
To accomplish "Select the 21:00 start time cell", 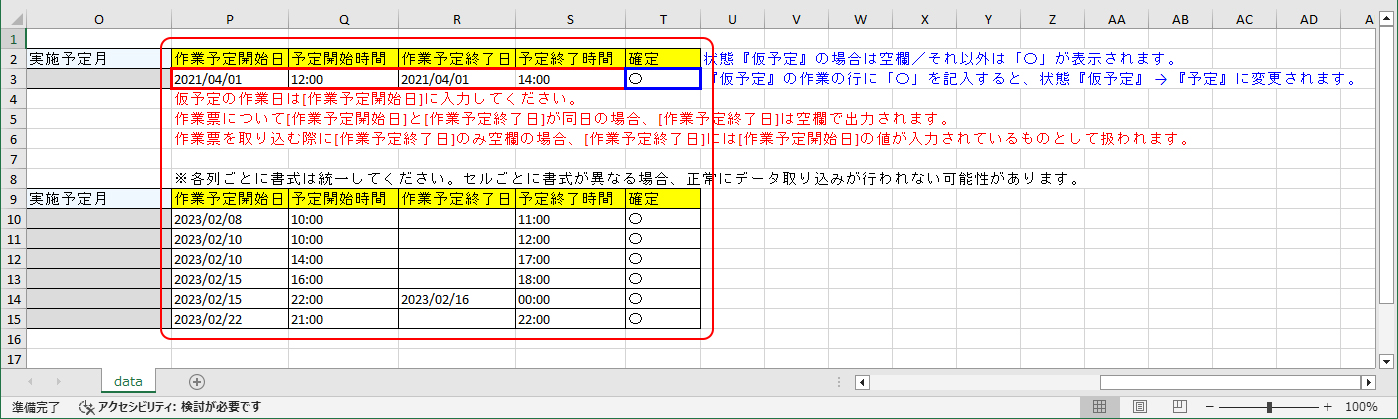I will [x=343, y=319].
